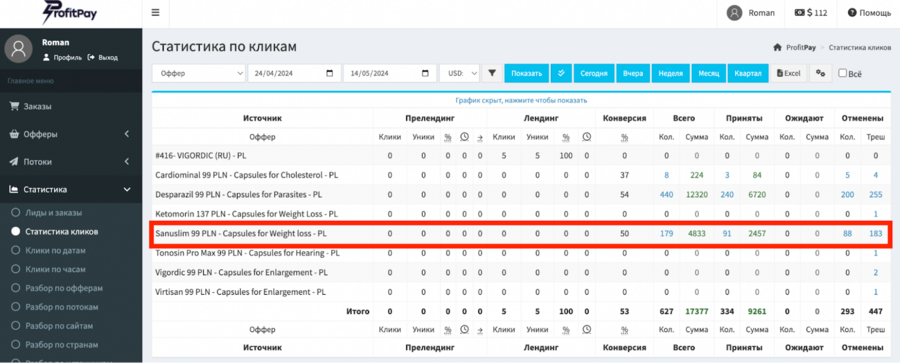Image resolution: width=900 pixels, height=363 pixels.
Task: Open the Оффер grouping dropdown
Action: tap(199, 74)
